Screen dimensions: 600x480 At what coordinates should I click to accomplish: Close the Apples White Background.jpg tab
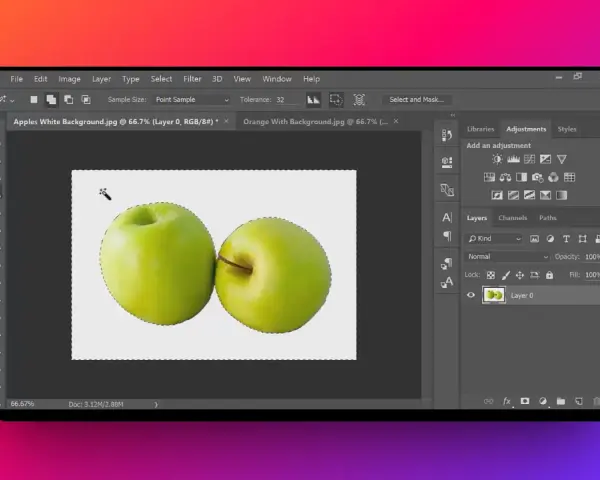(x=226, y=121)
